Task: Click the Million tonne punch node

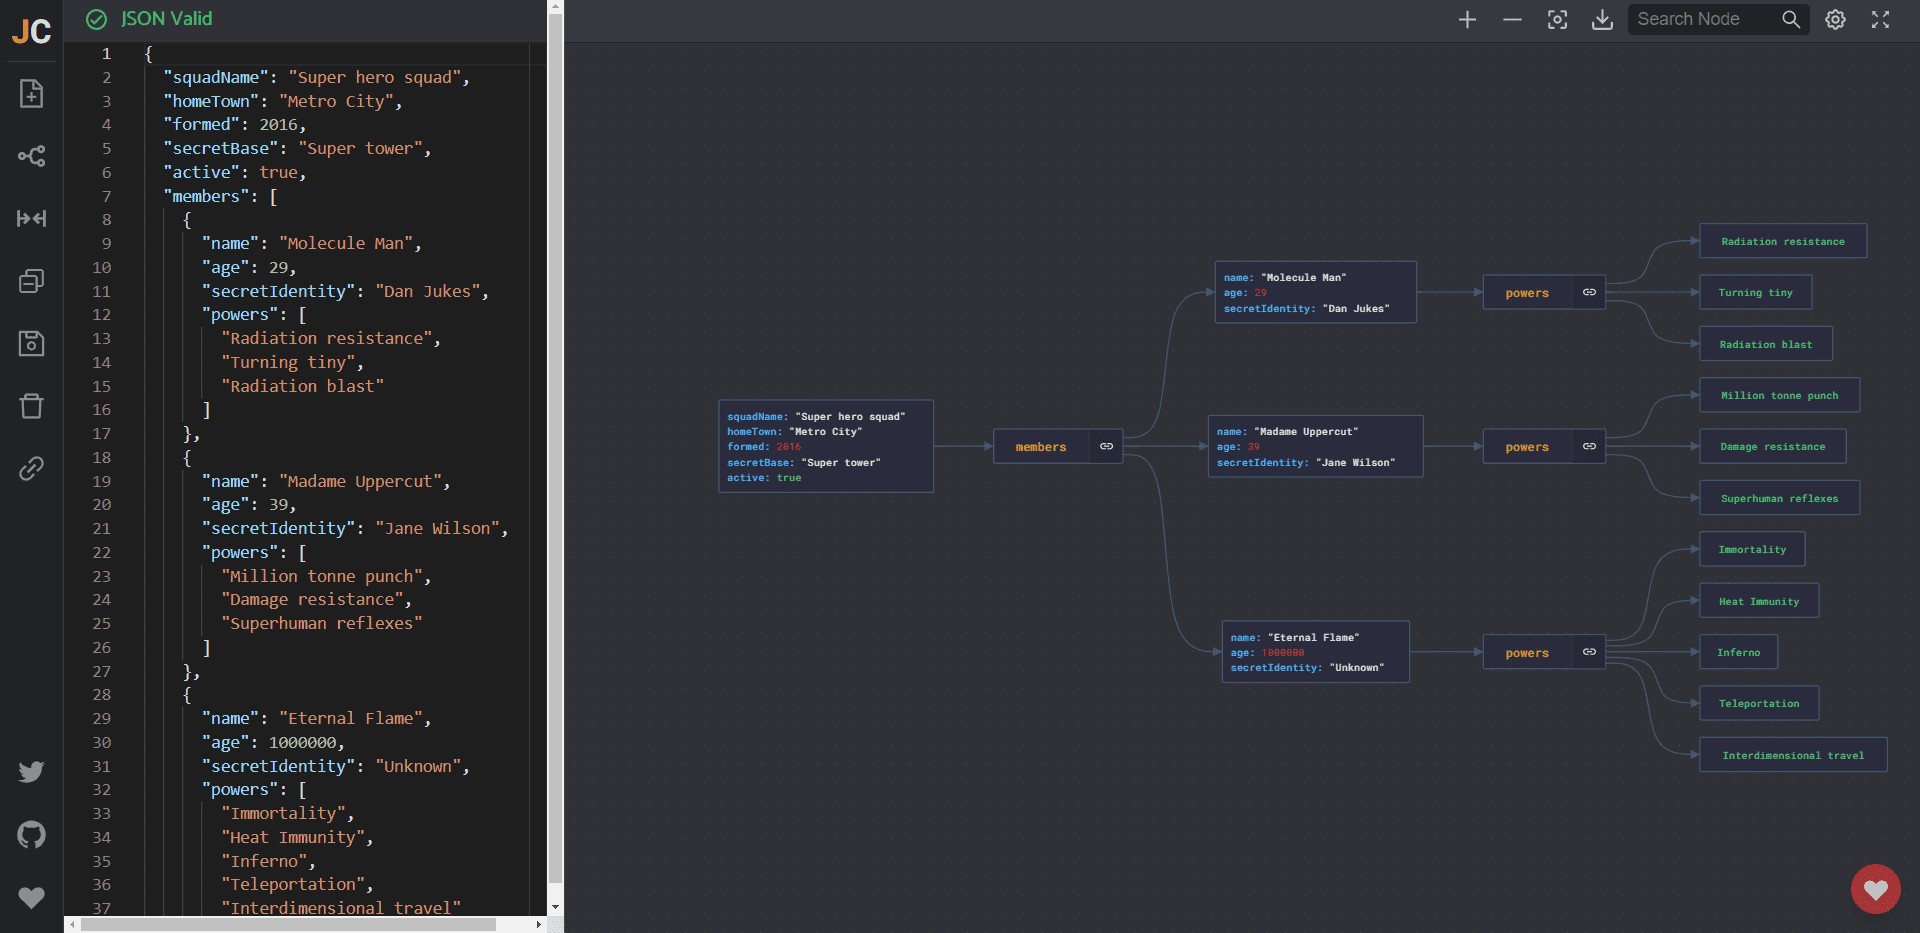Action: point(1779,395)
